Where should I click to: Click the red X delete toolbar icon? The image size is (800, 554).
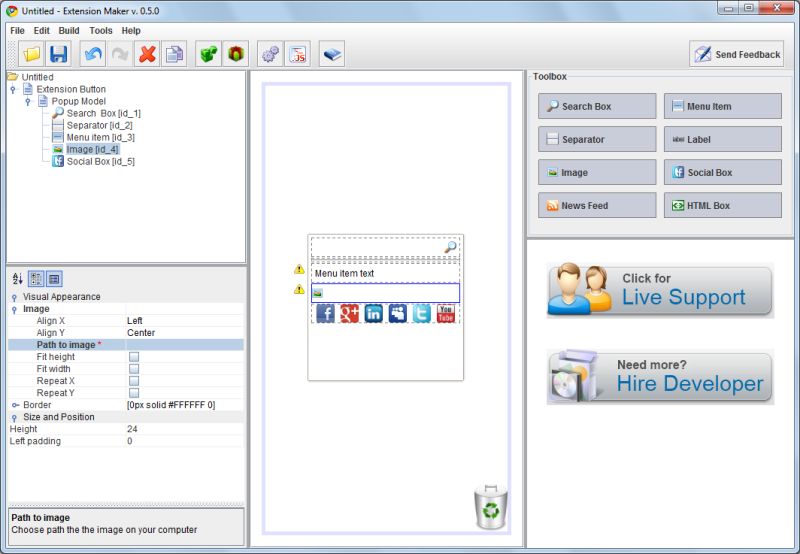pos(147,54)
